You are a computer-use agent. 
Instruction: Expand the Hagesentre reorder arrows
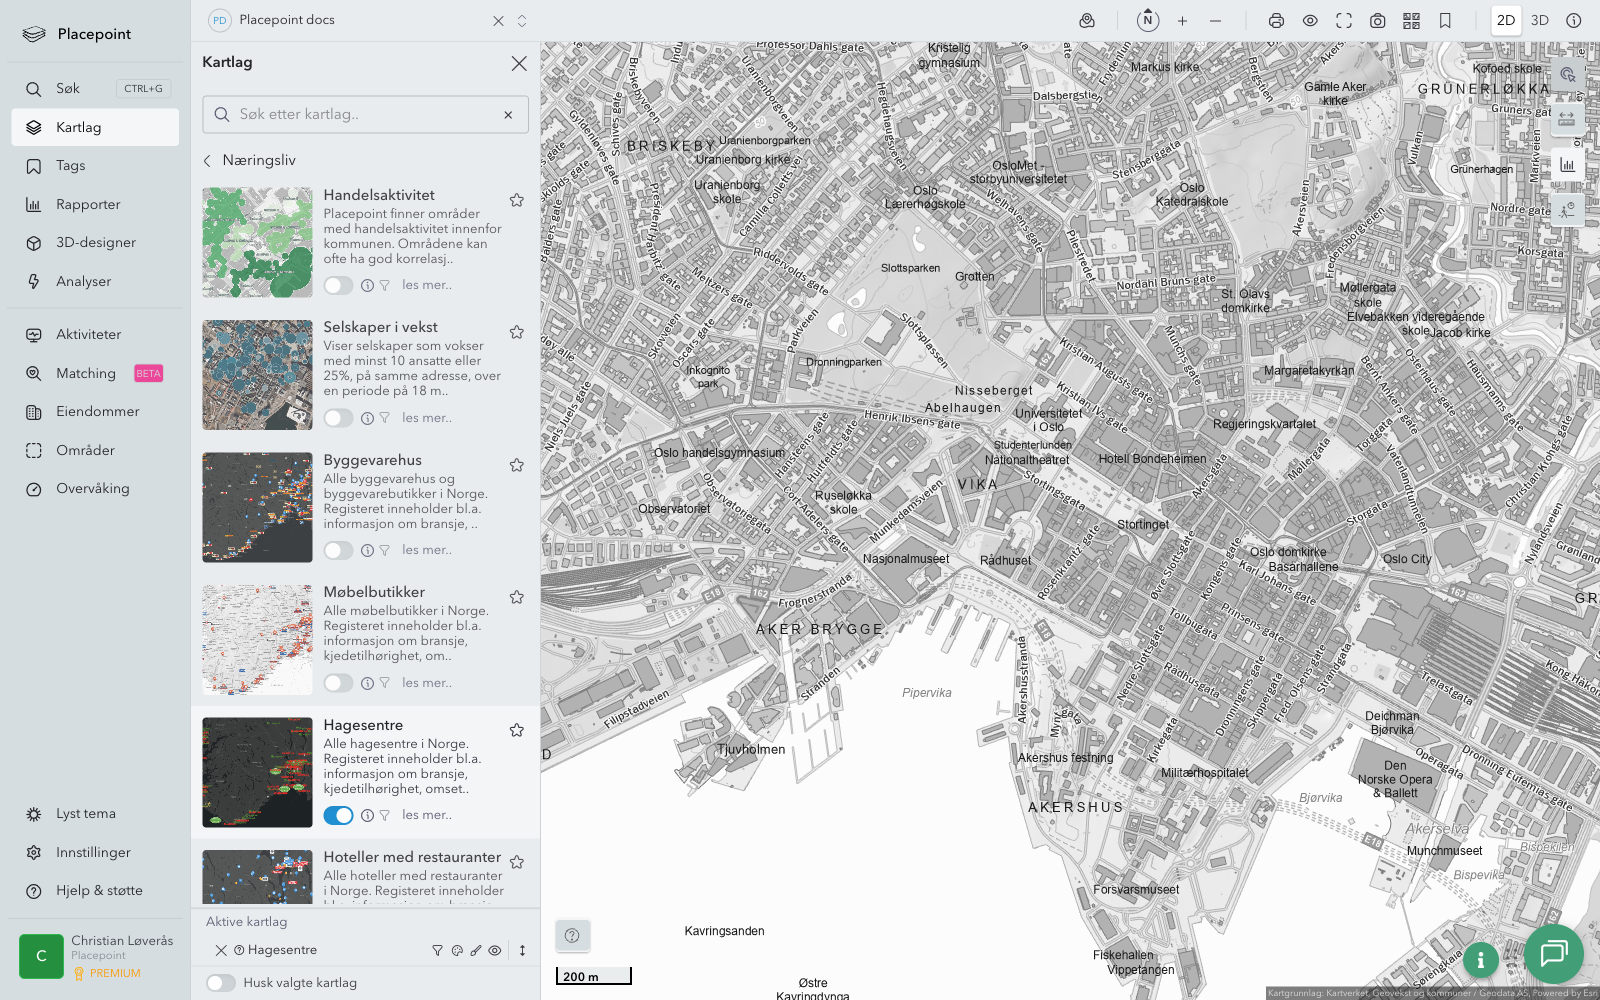coord(522,951)
